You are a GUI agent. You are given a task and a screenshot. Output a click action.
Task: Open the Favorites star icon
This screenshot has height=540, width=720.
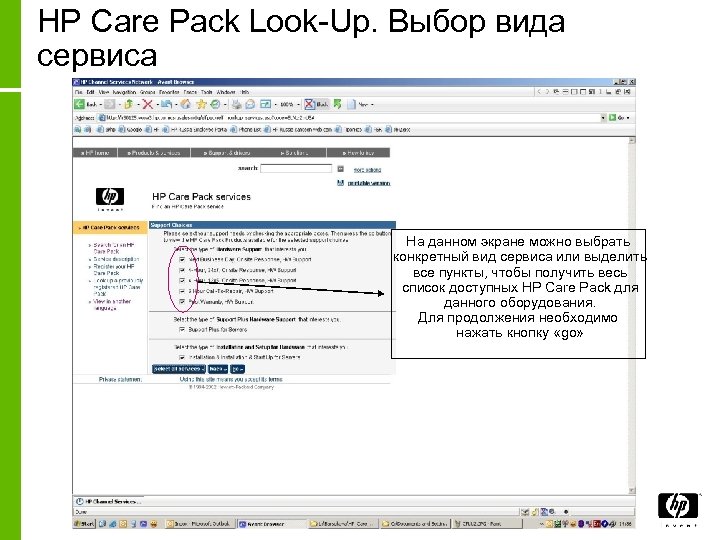tap(201, 105)
